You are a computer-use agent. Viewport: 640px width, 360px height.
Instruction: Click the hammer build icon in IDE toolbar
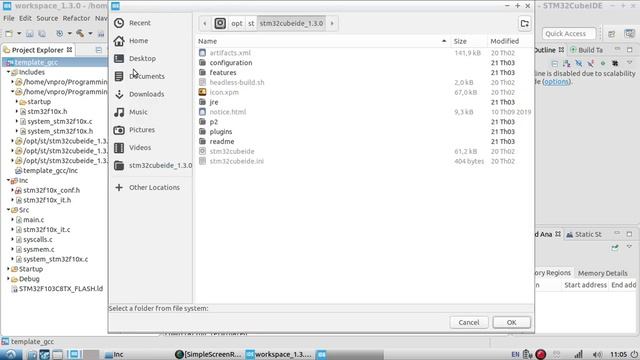[x=80, y=33]
